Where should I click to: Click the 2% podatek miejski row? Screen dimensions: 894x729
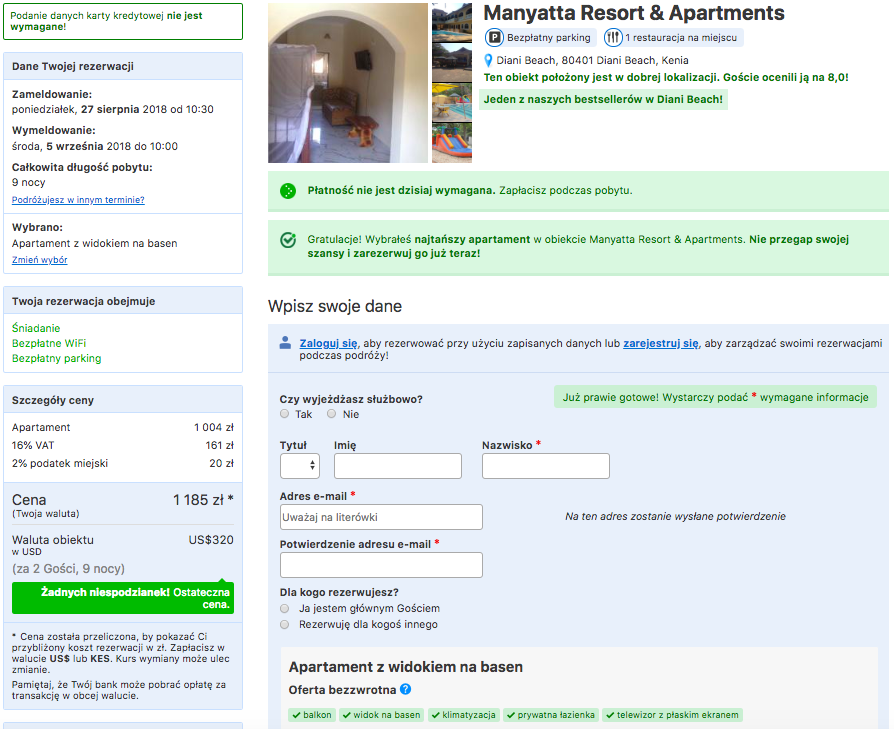(x=123, y=463)
